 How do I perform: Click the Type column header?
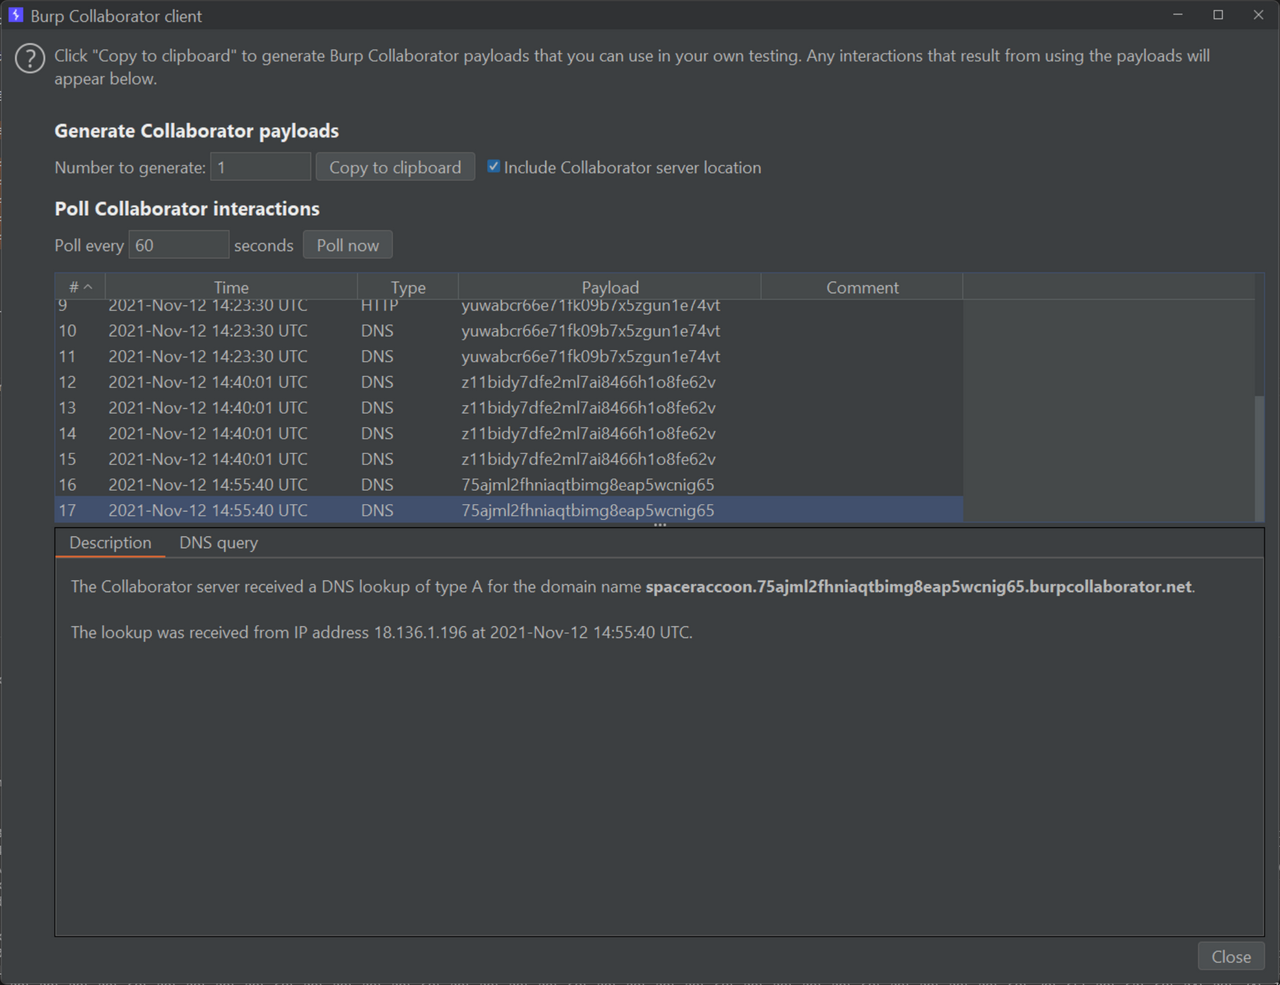tap(407, 286)
